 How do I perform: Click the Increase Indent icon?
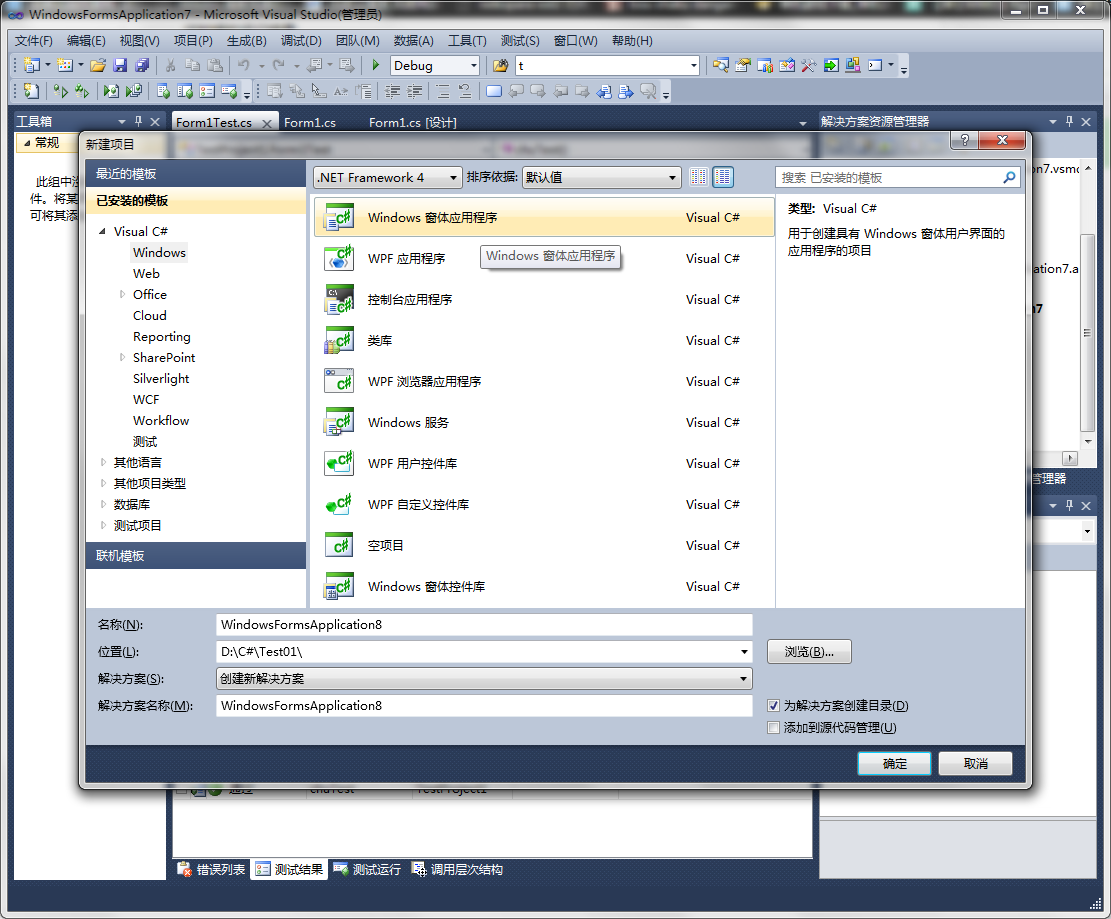click(414, 91)
